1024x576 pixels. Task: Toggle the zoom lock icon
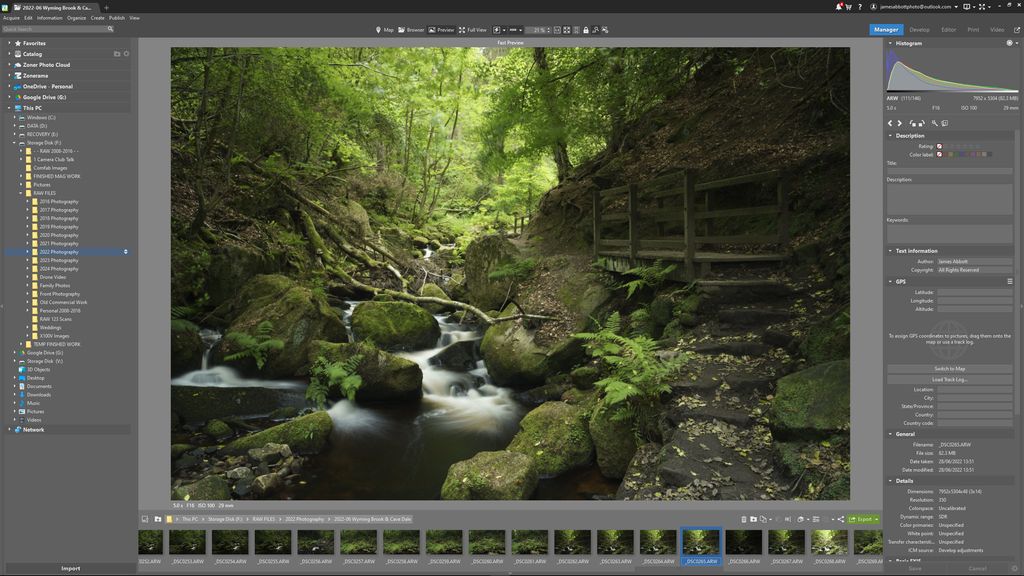(585, 30)
